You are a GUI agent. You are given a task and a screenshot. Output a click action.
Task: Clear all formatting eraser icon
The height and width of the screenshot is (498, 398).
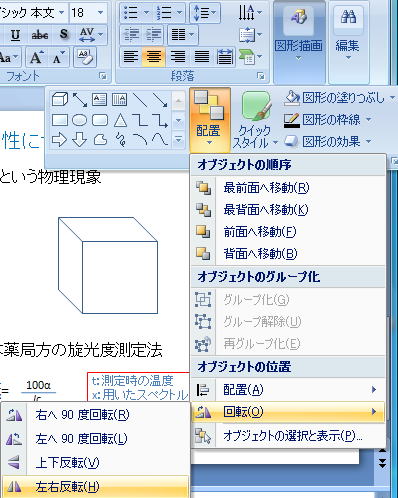(x=85, y=57)
